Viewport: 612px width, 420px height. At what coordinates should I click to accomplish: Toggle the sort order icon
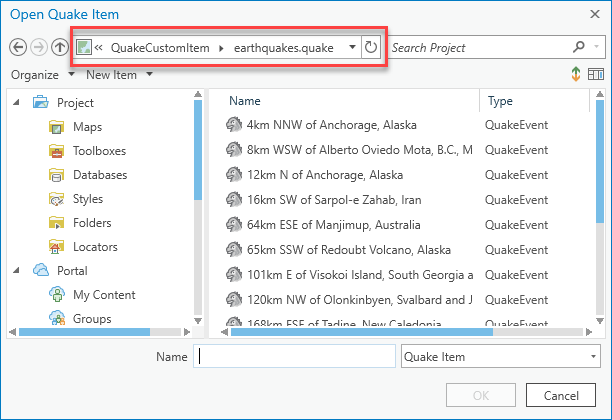tap(577, 75)
